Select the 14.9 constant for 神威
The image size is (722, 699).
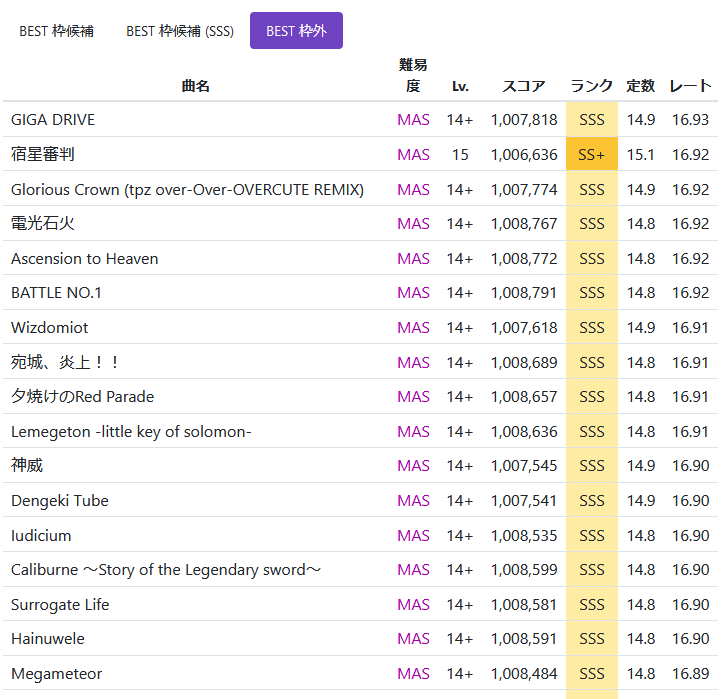click(640, 466)
